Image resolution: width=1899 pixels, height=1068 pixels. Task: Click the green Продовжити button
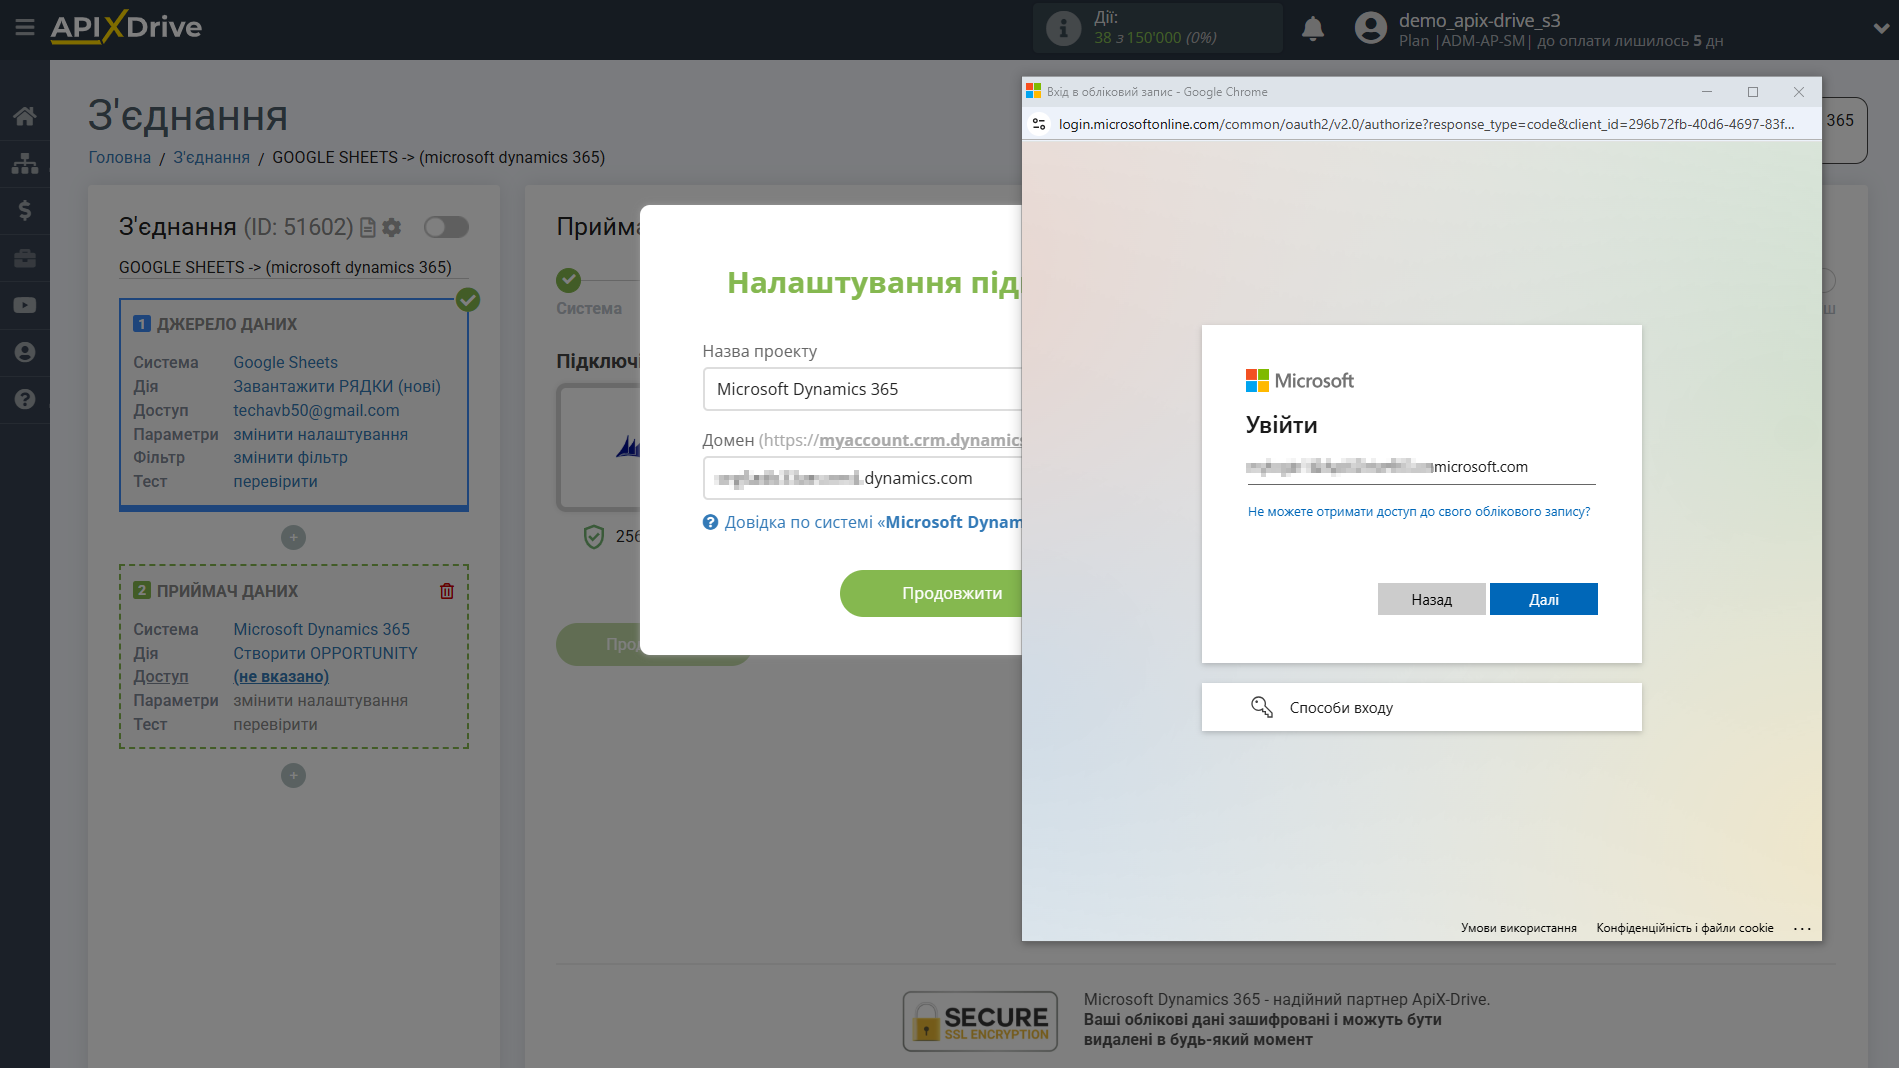pyautogui.click(x=931, y=593)
